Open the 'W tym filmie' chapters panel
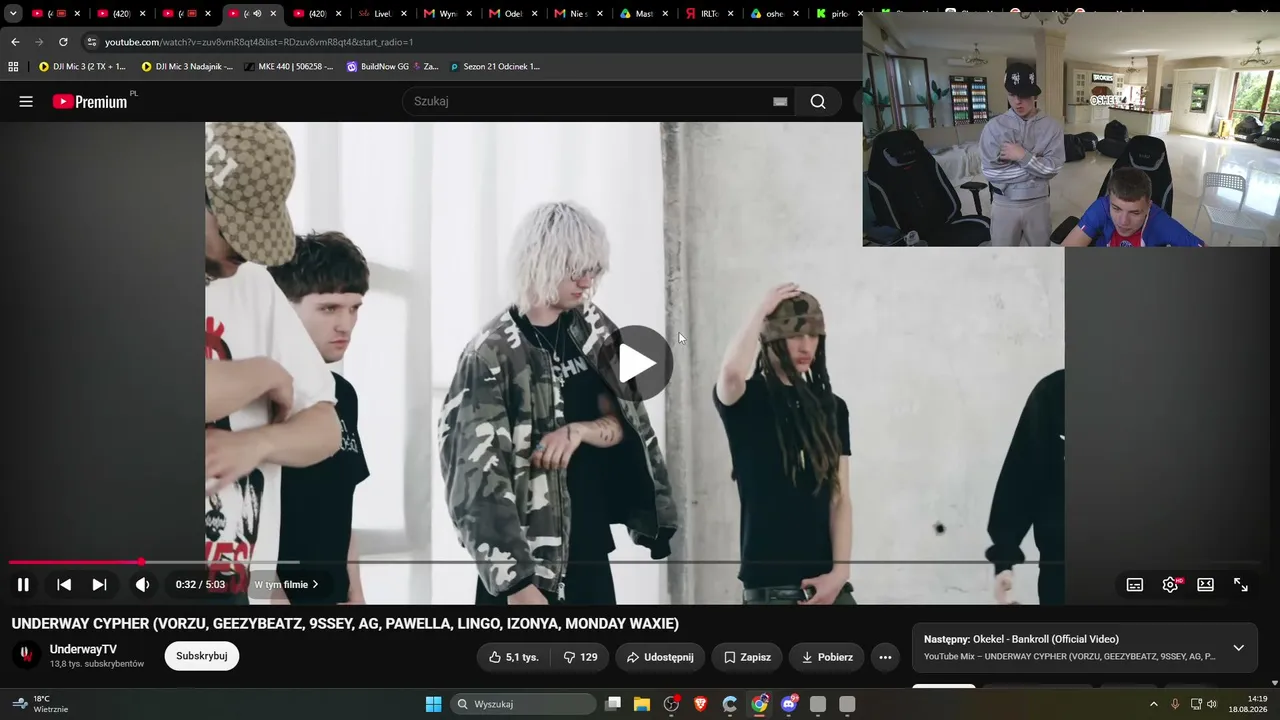 [287, 585]
